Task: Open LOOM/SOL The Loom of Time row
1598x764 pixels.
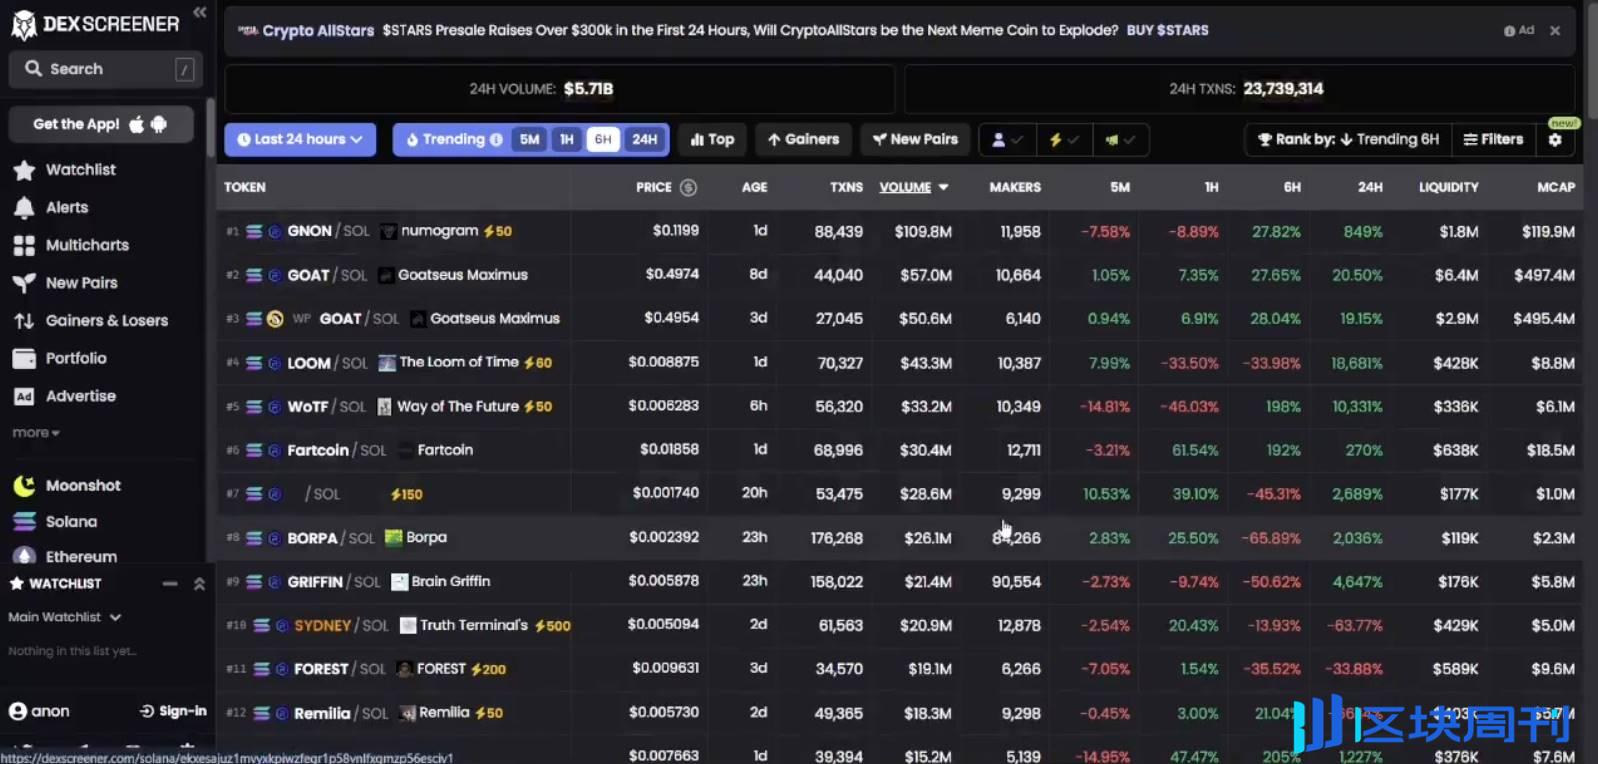Action: tap(899, 363)
